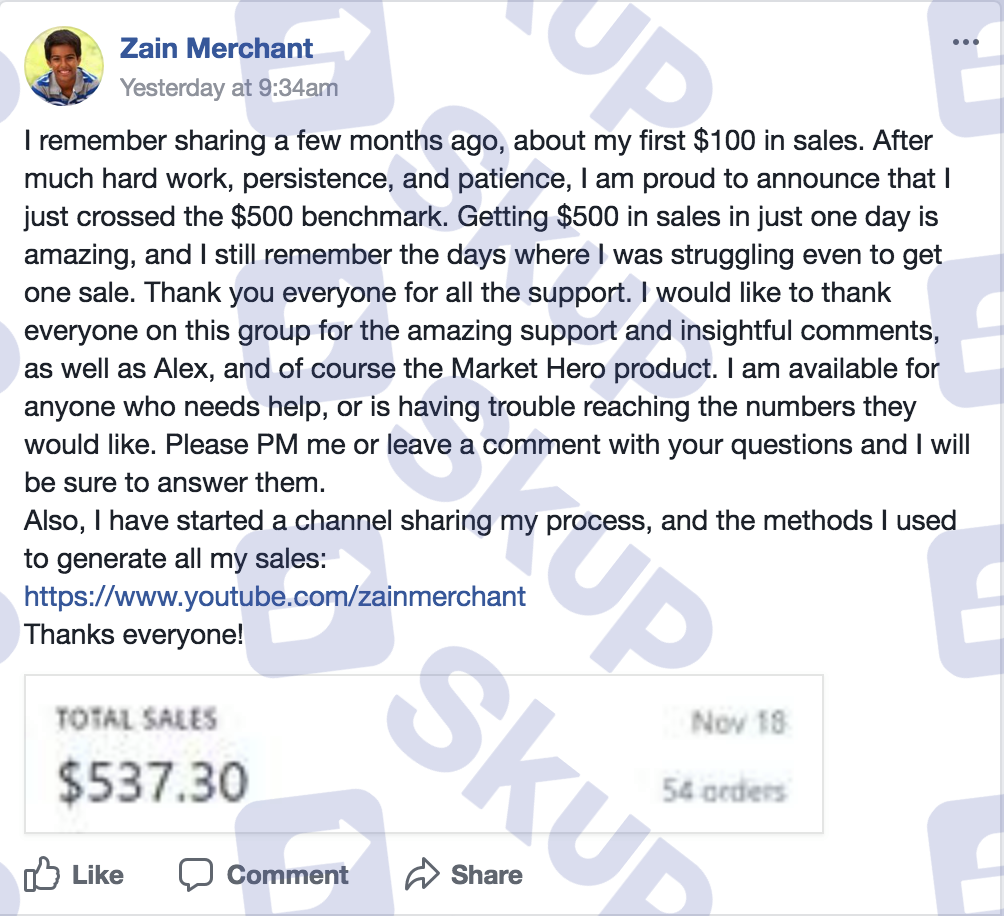Image resolution: width=1004 pixels, height=916 pixels.
Task: Click the 54 orders text in attachment
Action: pyautogui.click(x=724, y=791)
